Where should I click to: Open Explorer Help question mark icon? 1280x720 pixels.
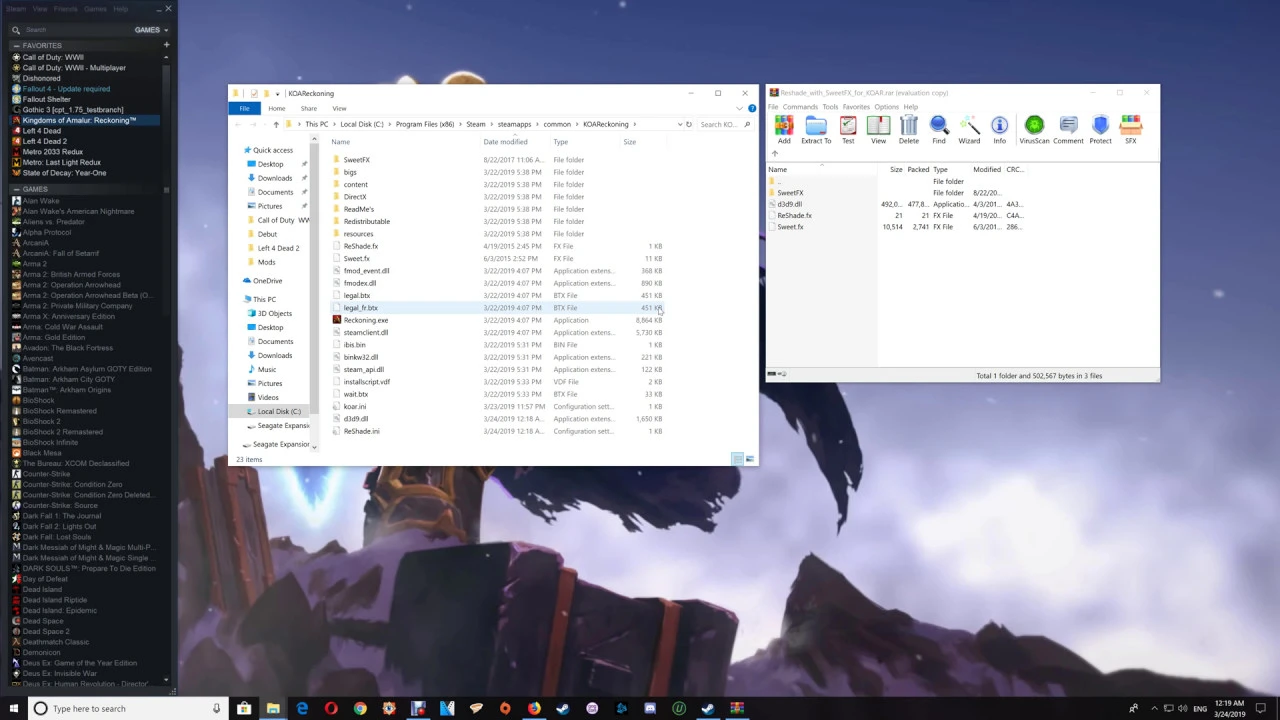pyautogui.click(x=752, y=108)
